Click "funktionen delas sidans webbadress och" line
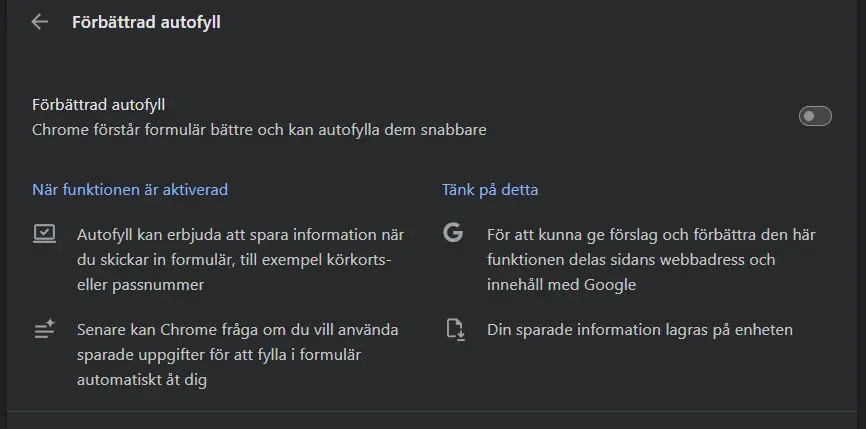 pos(631,260)
